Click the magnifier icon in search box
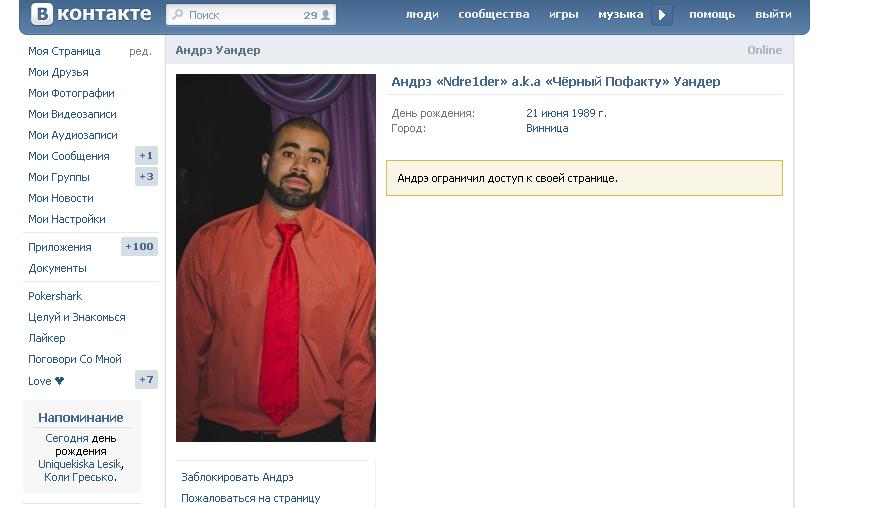The height and width of the screenshot is (508, 871). pos(178,14)
